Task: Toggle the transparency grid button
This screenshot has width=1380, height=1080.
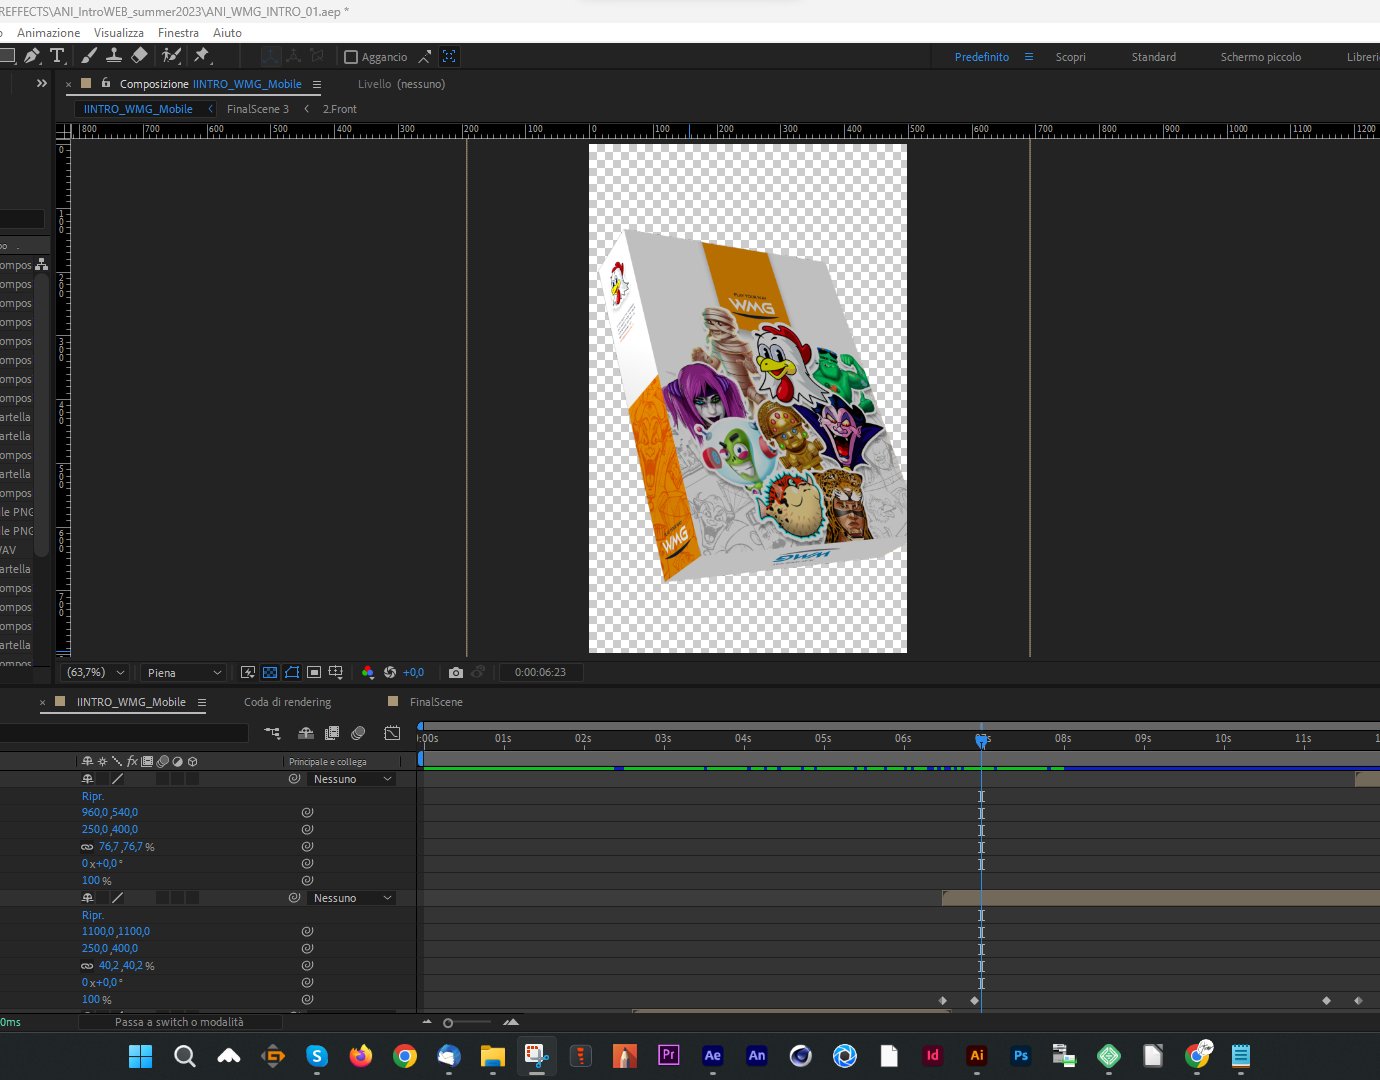Action: coord(270,672)
